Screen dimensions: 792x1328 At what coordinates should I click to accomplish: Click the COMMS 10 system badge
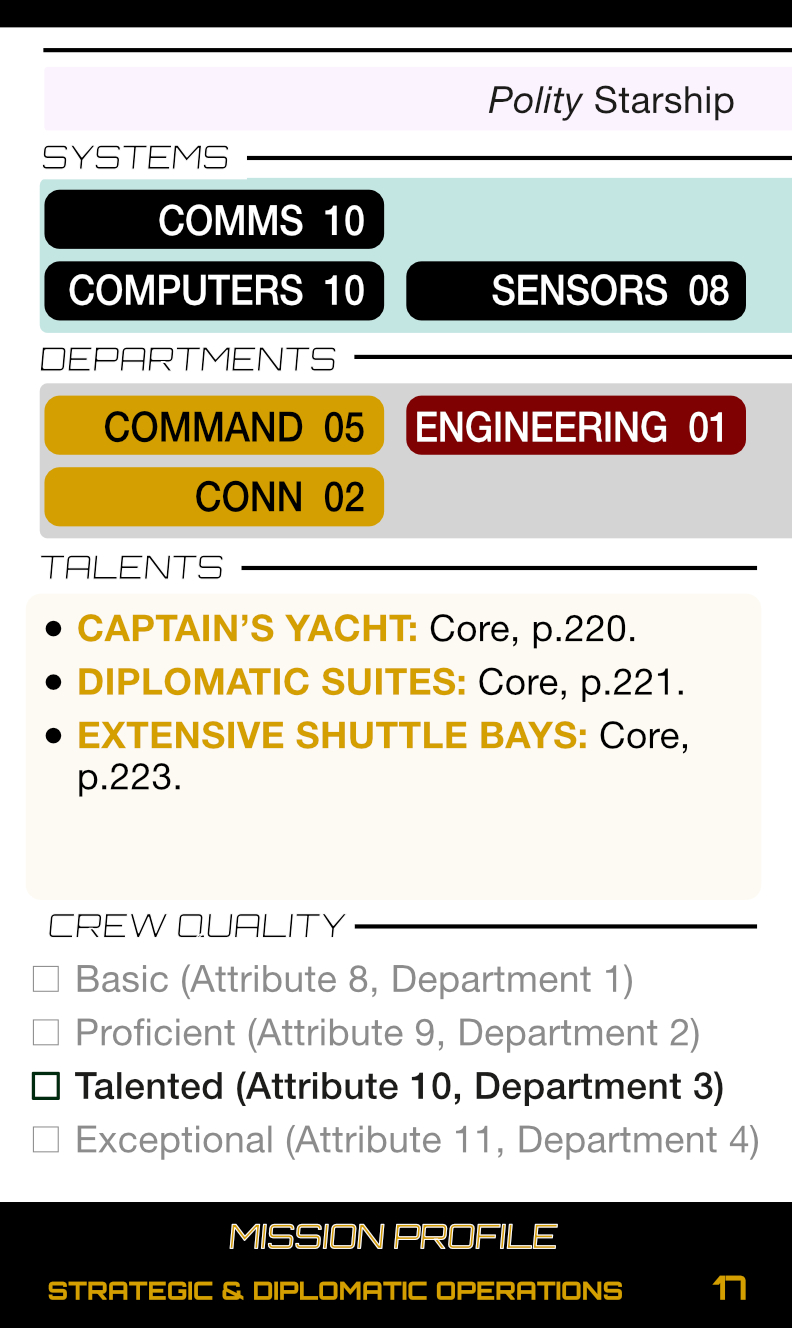(x=214, y=220)
